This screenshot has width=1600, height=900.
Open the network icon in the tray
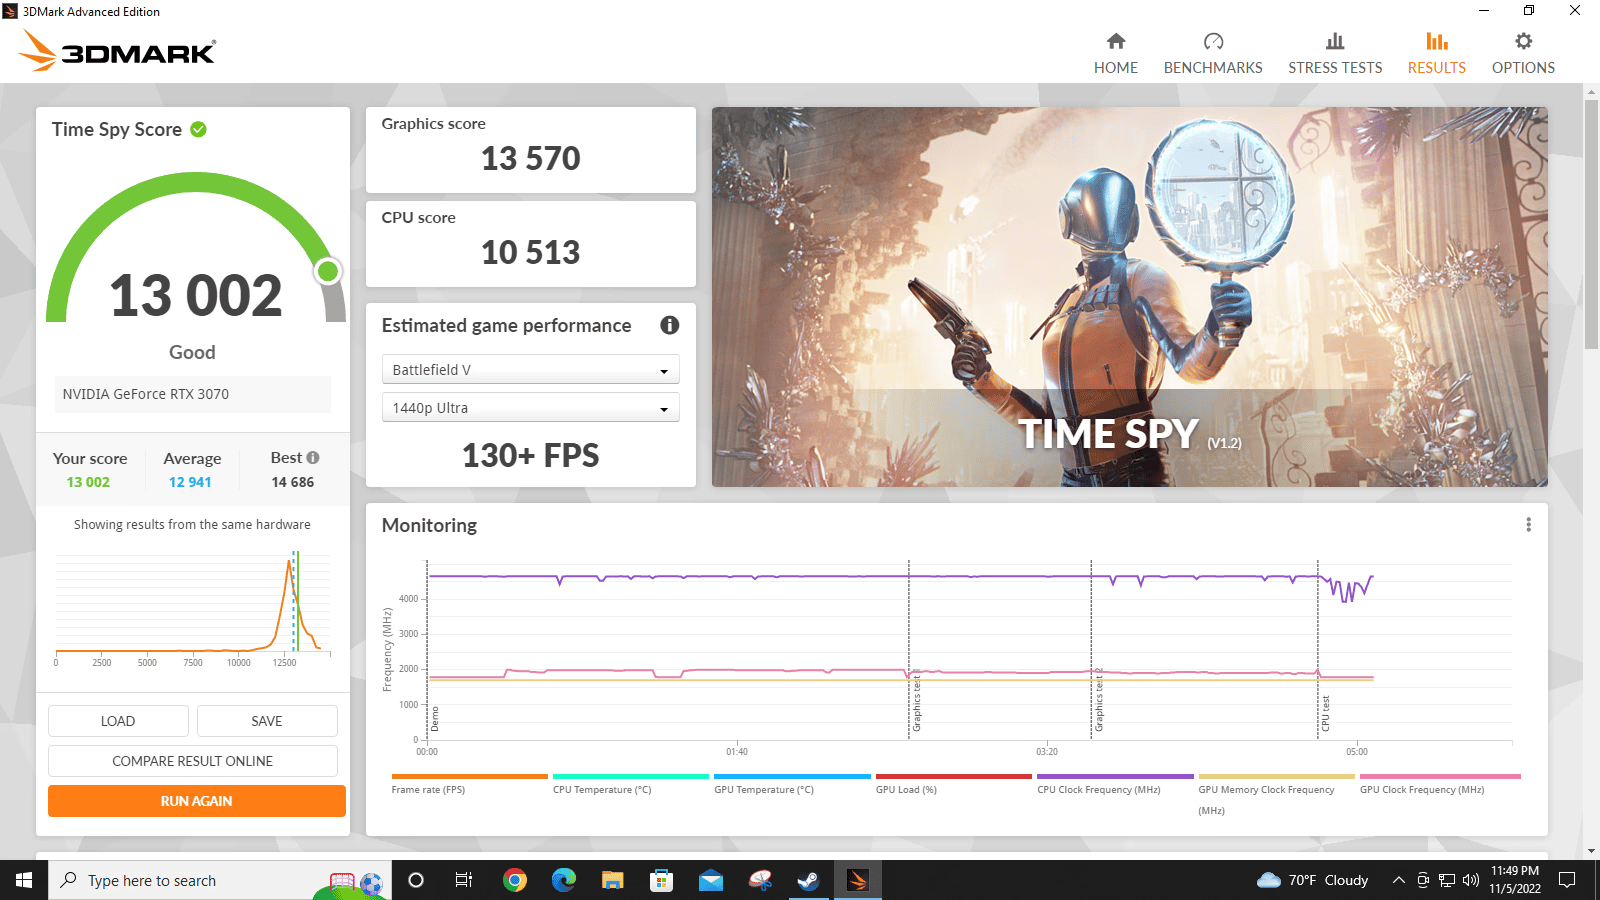coord(1447,880)
